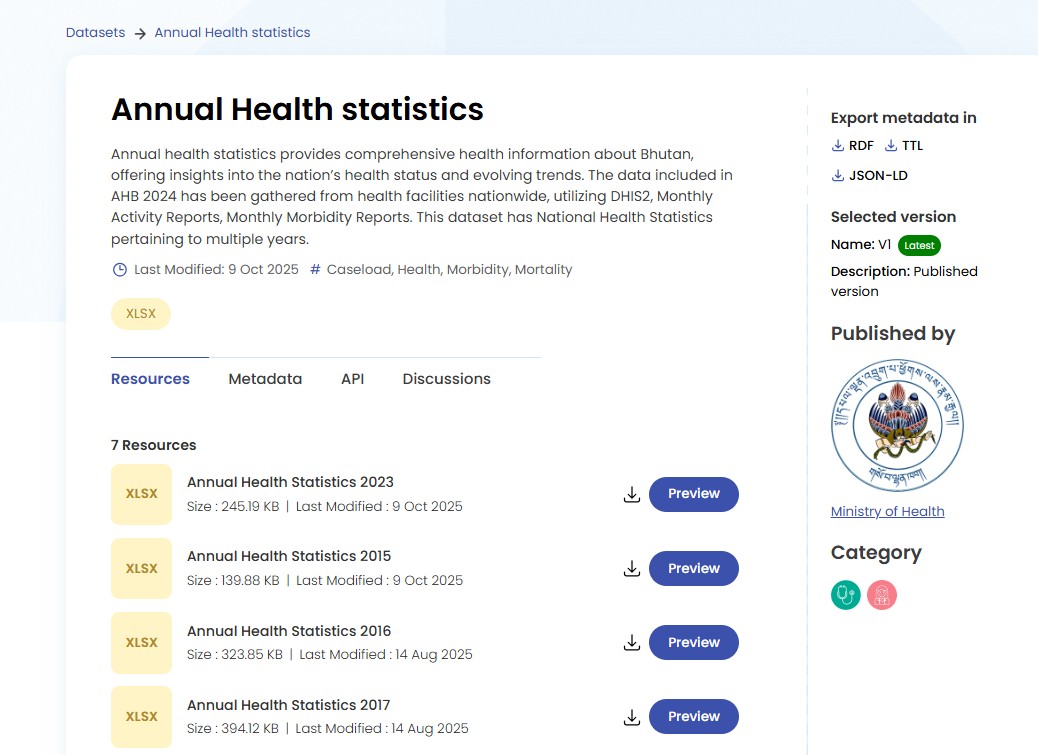Viewport: 1038px width, 755px height.
Task: Preview Annual Health Statistics 2017
Action: point(694,716)
